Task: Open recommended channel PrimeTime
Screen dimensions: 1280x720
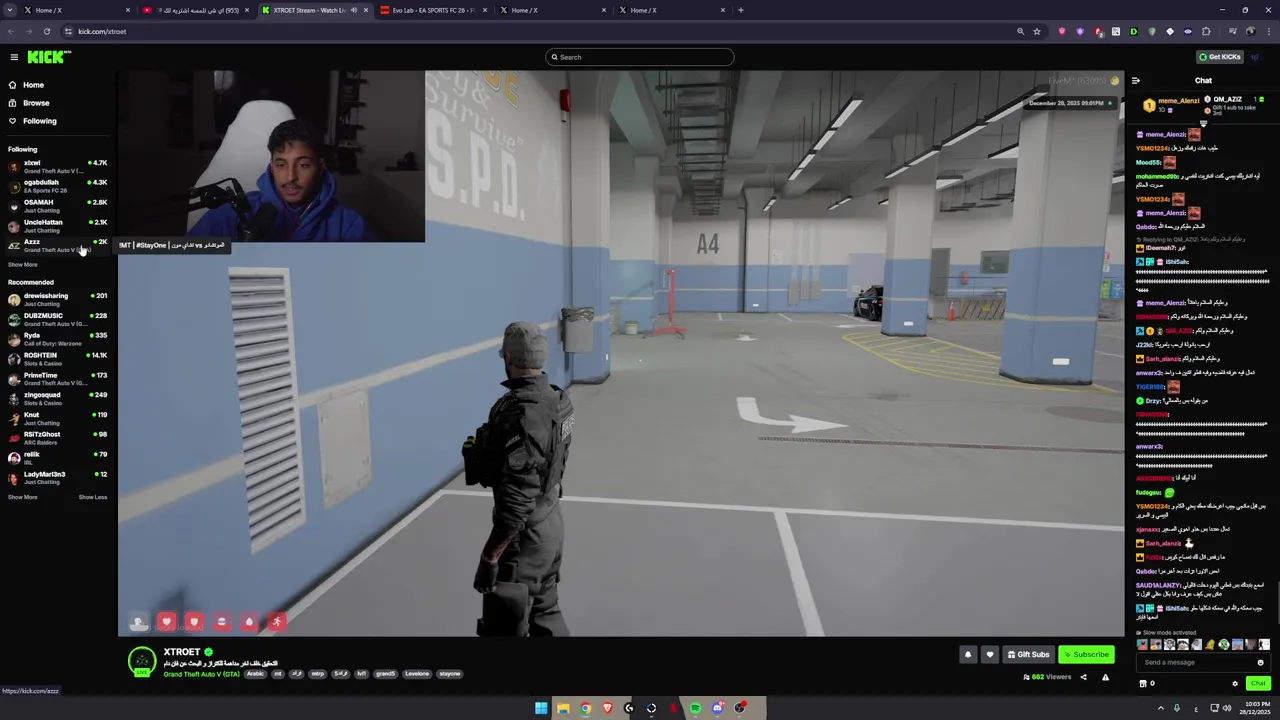Action: (57, 379)
